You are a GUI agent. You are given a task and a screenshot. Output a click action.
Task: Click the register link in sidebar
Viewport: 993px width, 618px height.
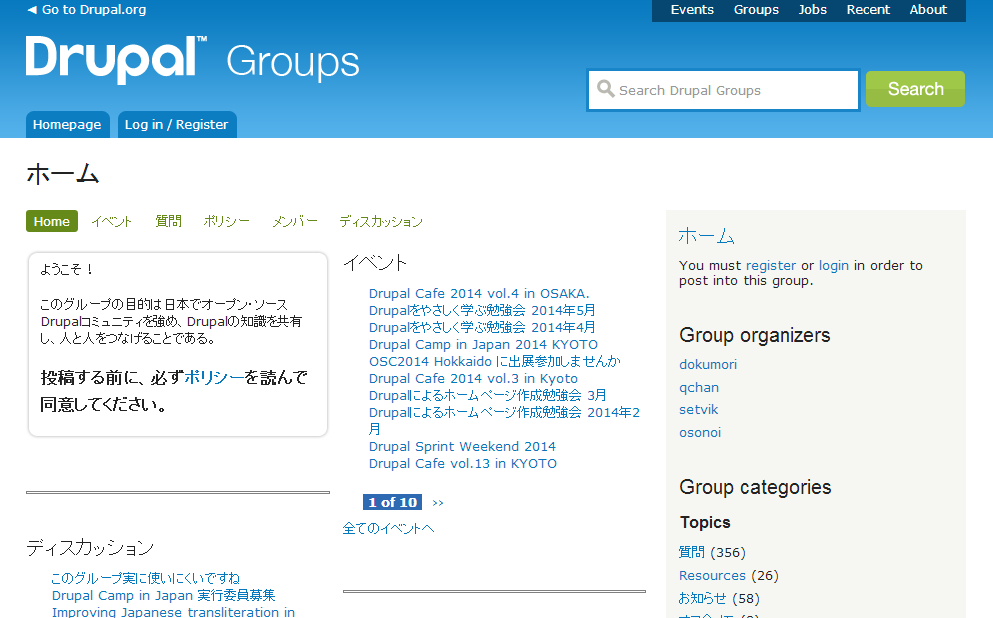[x=771, y=266]
